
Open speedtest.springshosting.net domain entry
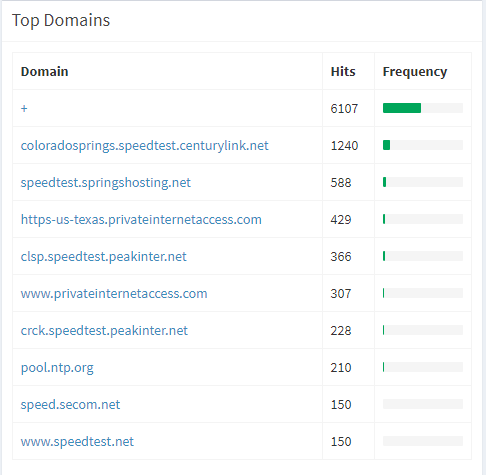pyautogui.click(x=106, y=183)
